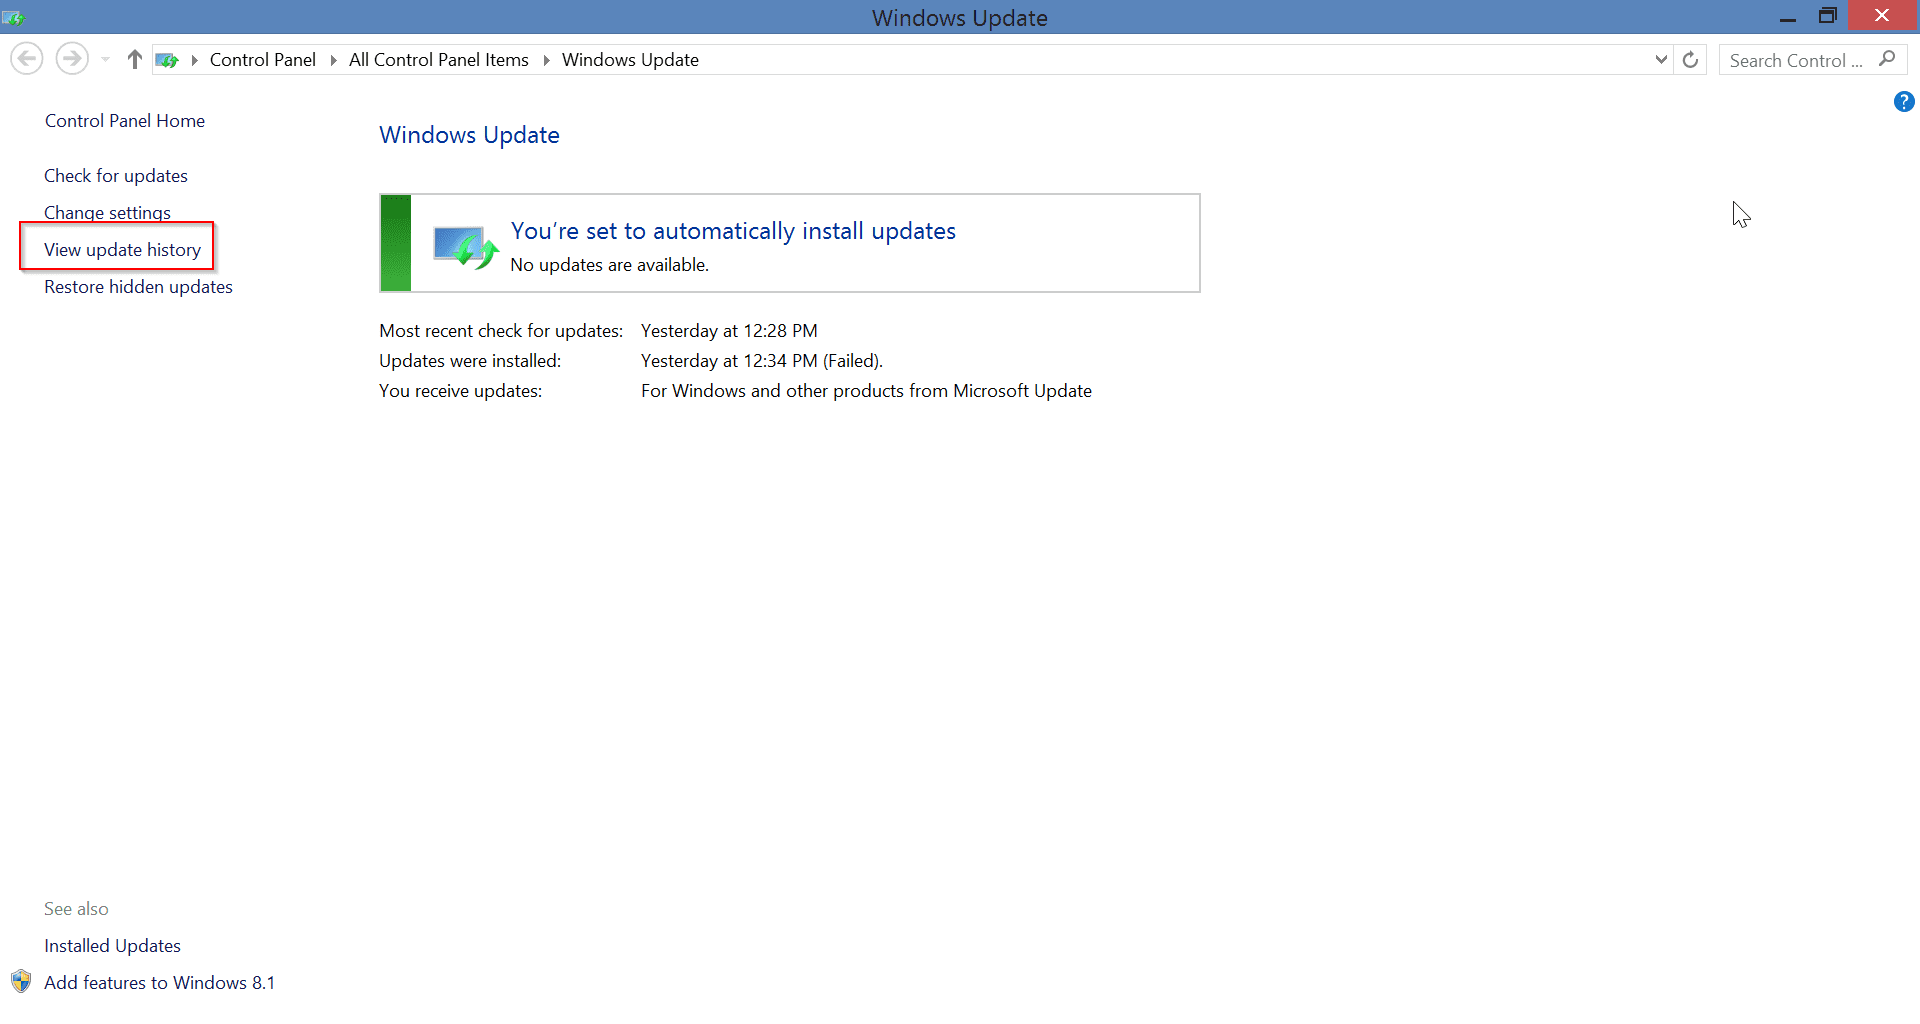Expand the root breadcrumb chevron before Control Panel

(x=194, y=60)
